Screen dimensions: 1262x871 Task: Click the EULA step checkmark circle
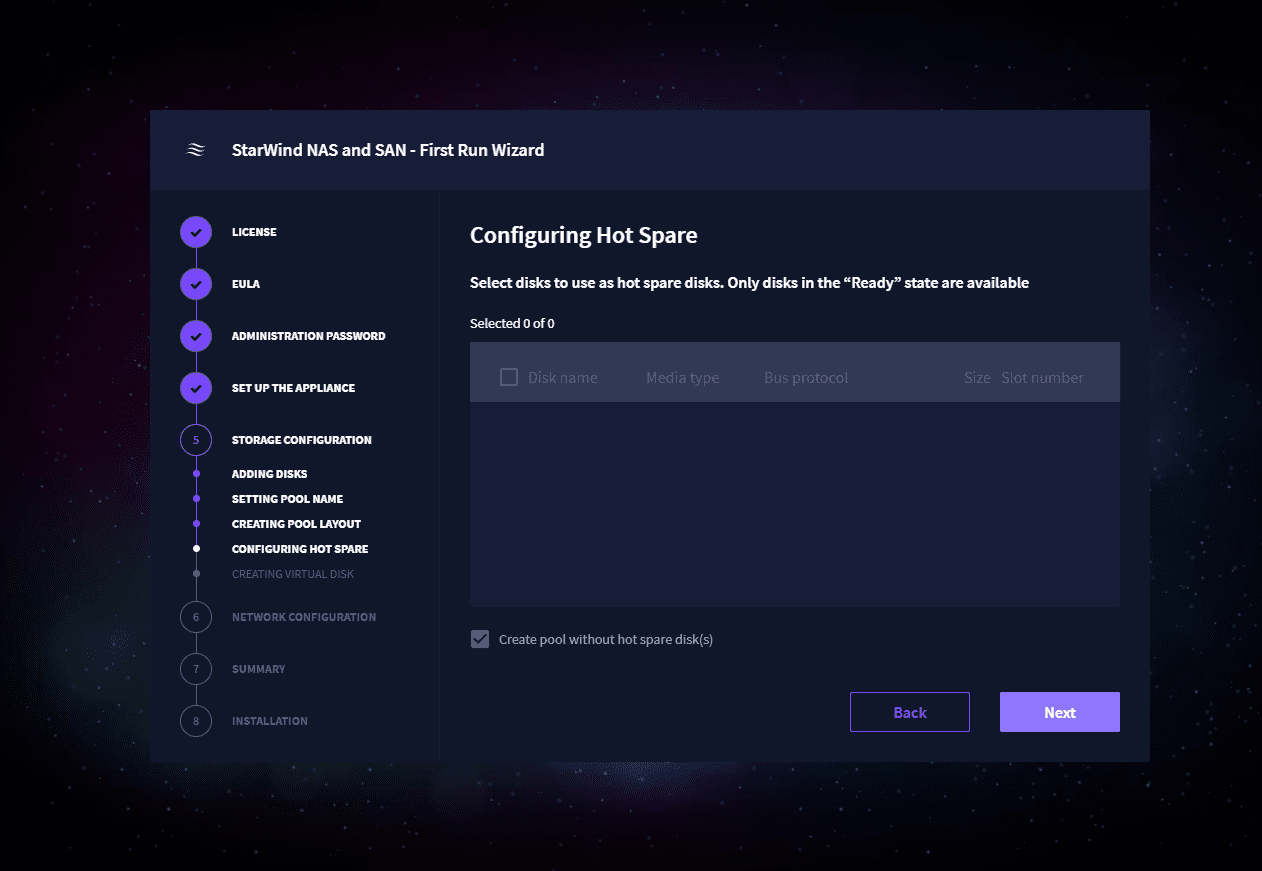196,284
